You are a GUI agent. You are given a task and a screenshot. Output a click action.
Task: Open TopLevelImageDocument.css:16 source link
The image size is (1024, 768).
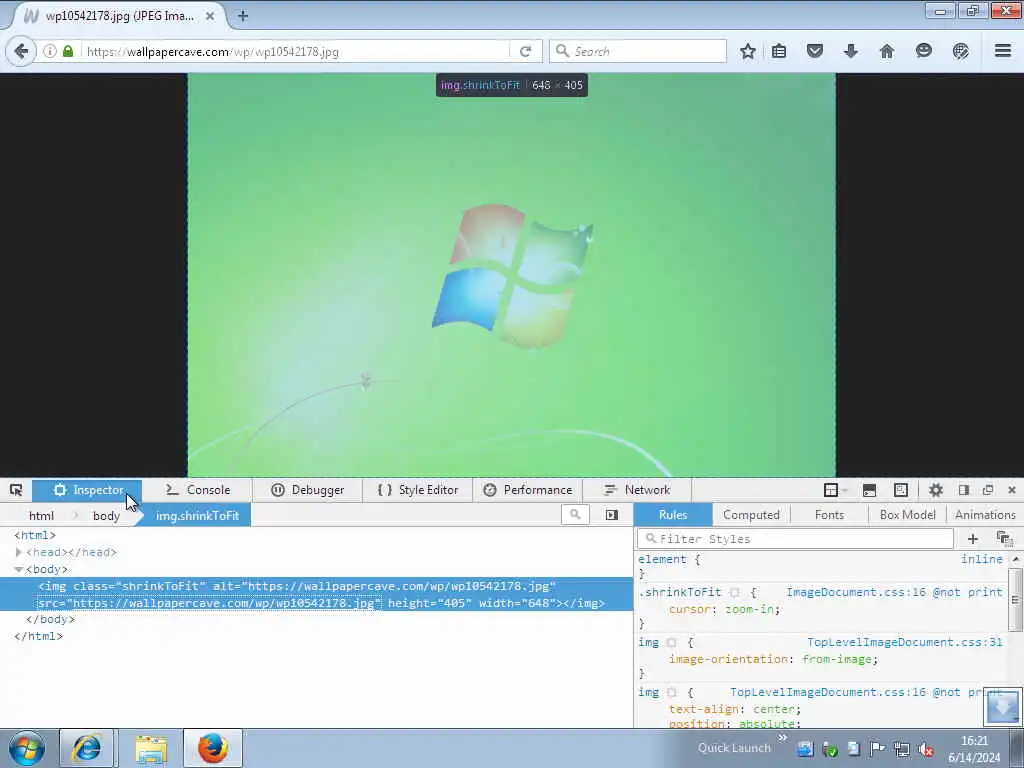coord(827,692)
